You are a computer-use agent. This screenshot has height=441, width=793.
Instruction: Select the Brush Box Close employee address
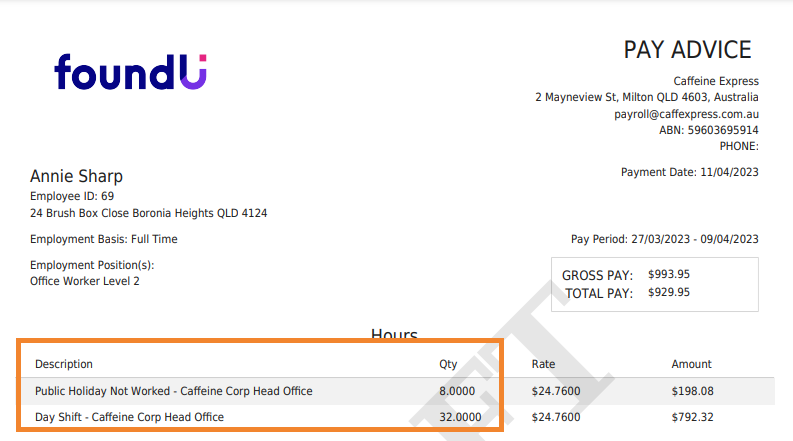pos(148,213)
